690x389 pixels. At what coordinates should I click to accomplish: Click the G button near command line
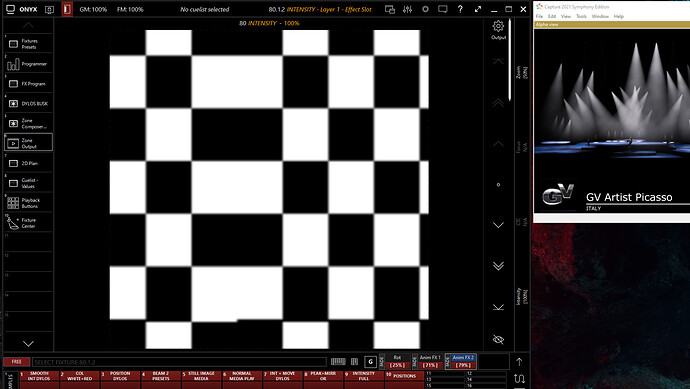371,362
